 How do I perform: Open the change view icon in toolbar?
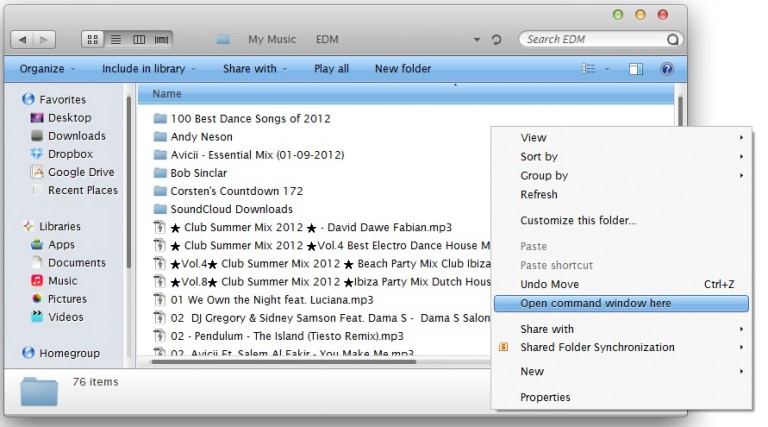click(588, 69)
